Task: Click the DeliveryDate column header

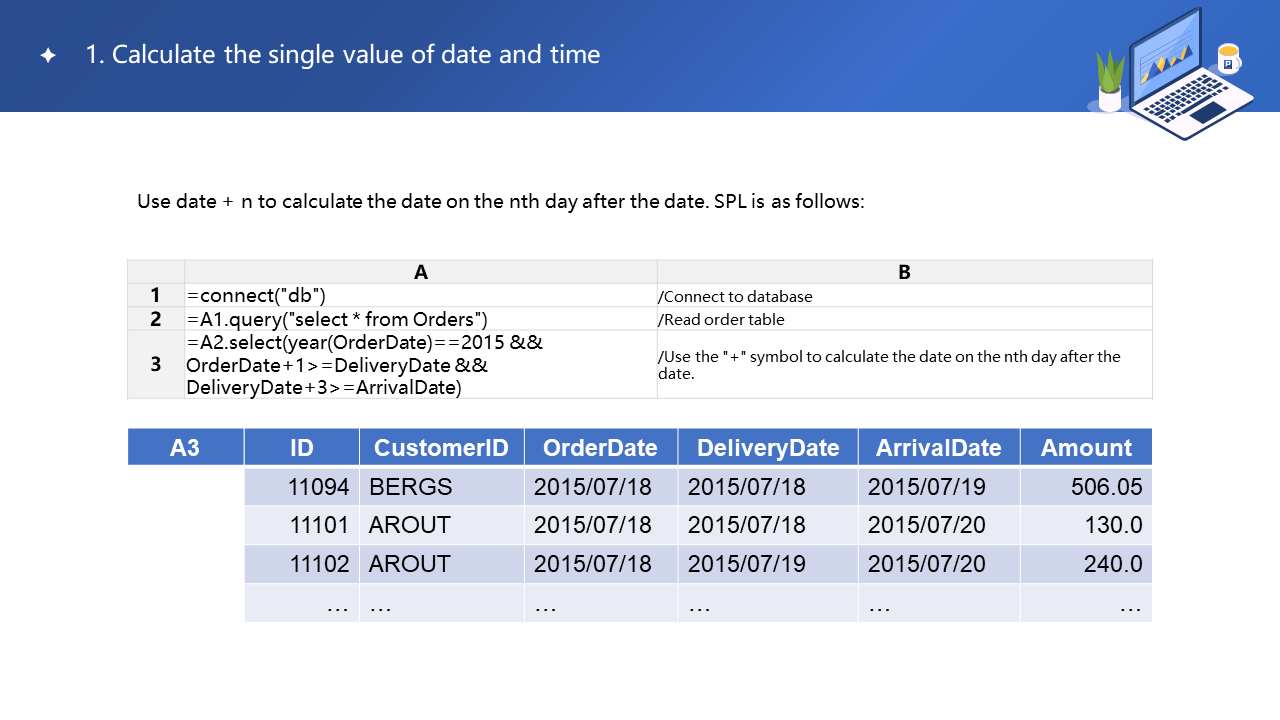Action: coord(767,448)
